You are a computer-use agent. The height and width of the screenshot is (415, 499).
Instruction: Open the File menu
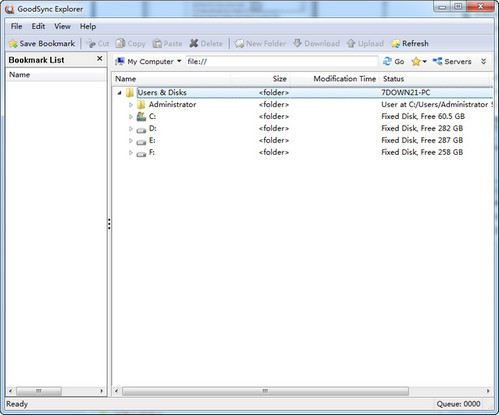coord(16,26)
